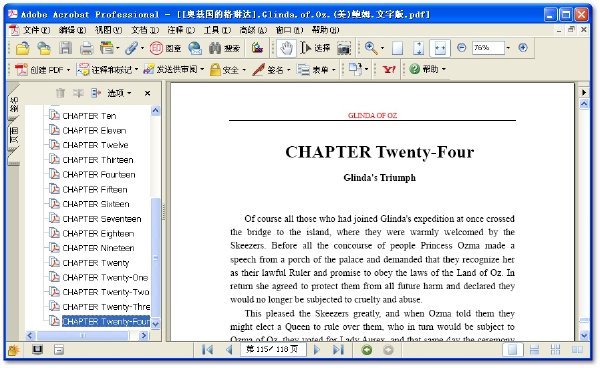Switch to Continuous page layout

534,350
